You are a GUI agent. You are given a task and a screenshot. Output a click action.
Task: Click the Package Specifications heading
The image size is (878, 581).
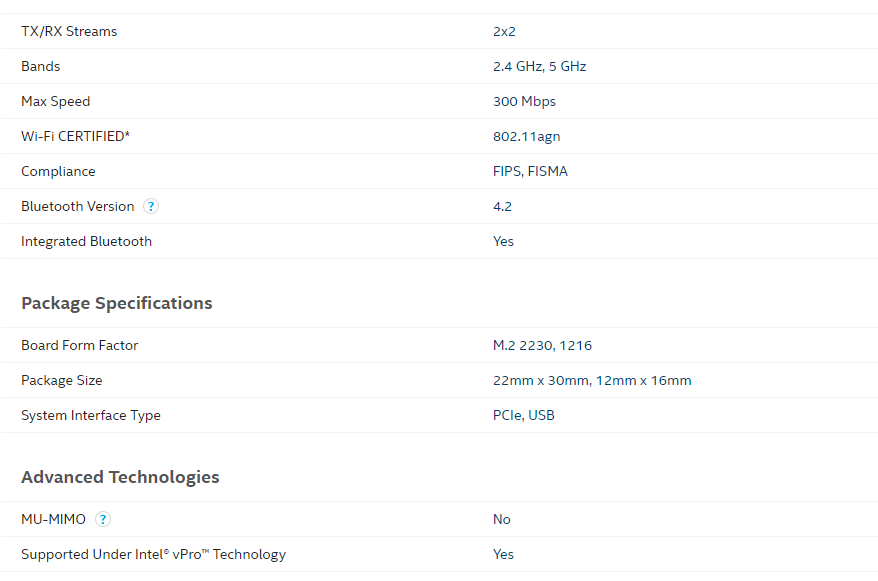click(116, 303)
